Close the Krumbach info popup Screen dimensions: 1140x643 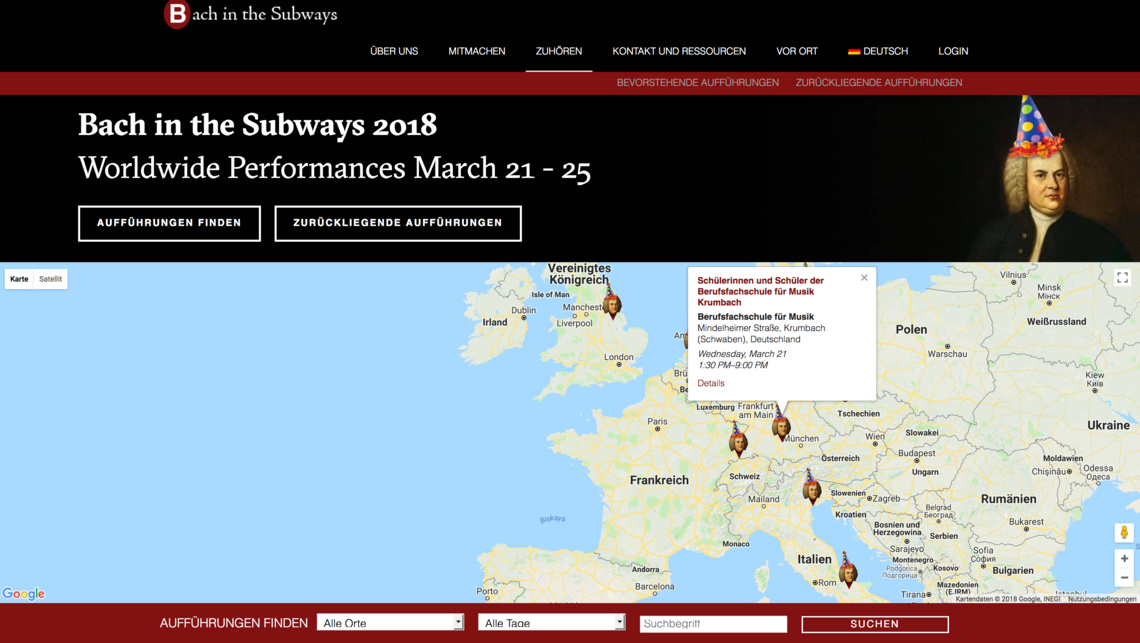pyautogui.click(x=864, y=278)
